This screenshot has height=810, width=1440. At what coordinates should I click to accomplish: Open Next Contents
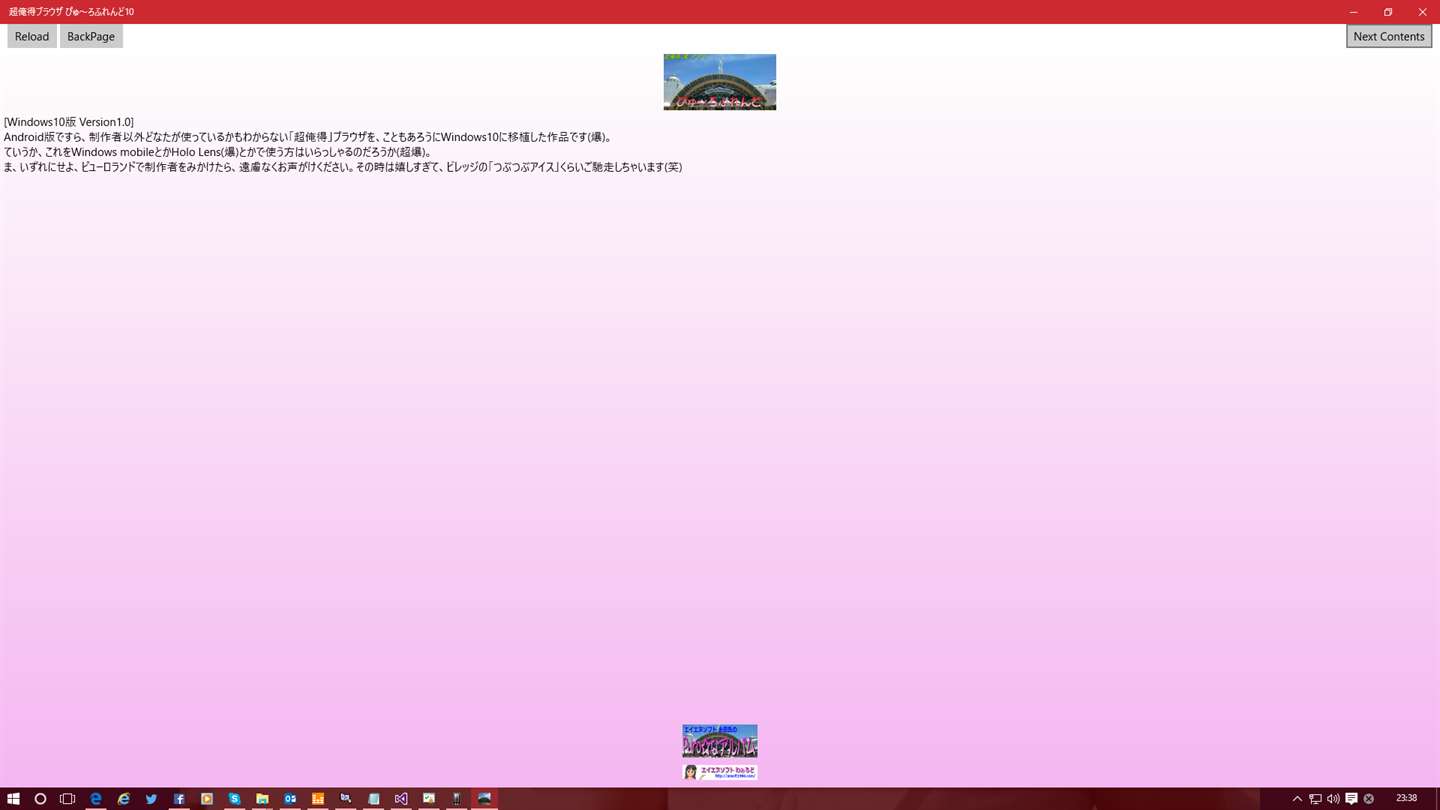coord(1388,37)
